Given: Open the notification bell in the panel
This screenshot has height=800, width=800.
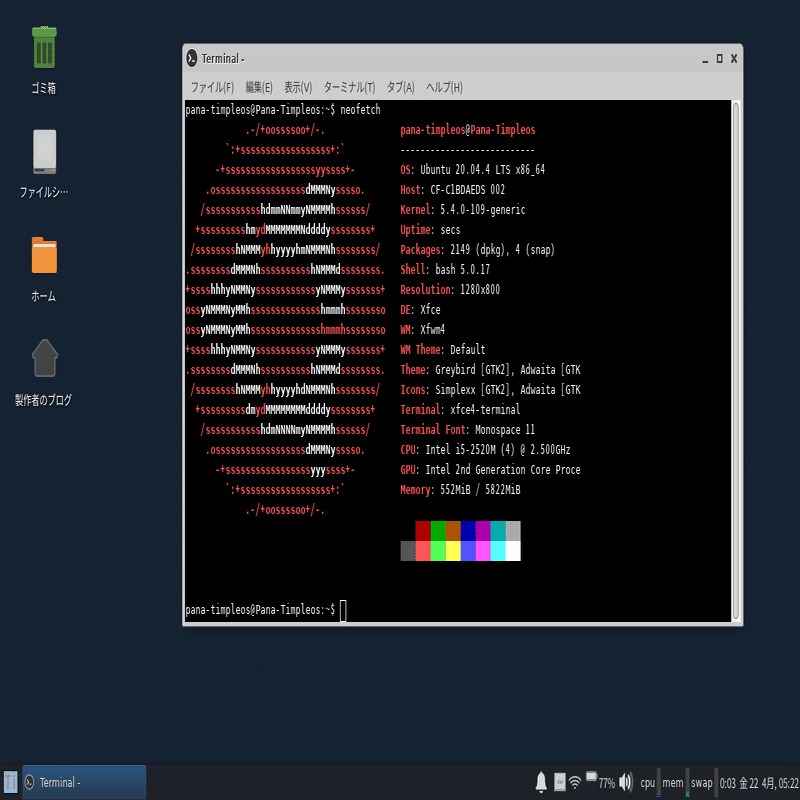Looking at the screenshot, I should 541,782.
